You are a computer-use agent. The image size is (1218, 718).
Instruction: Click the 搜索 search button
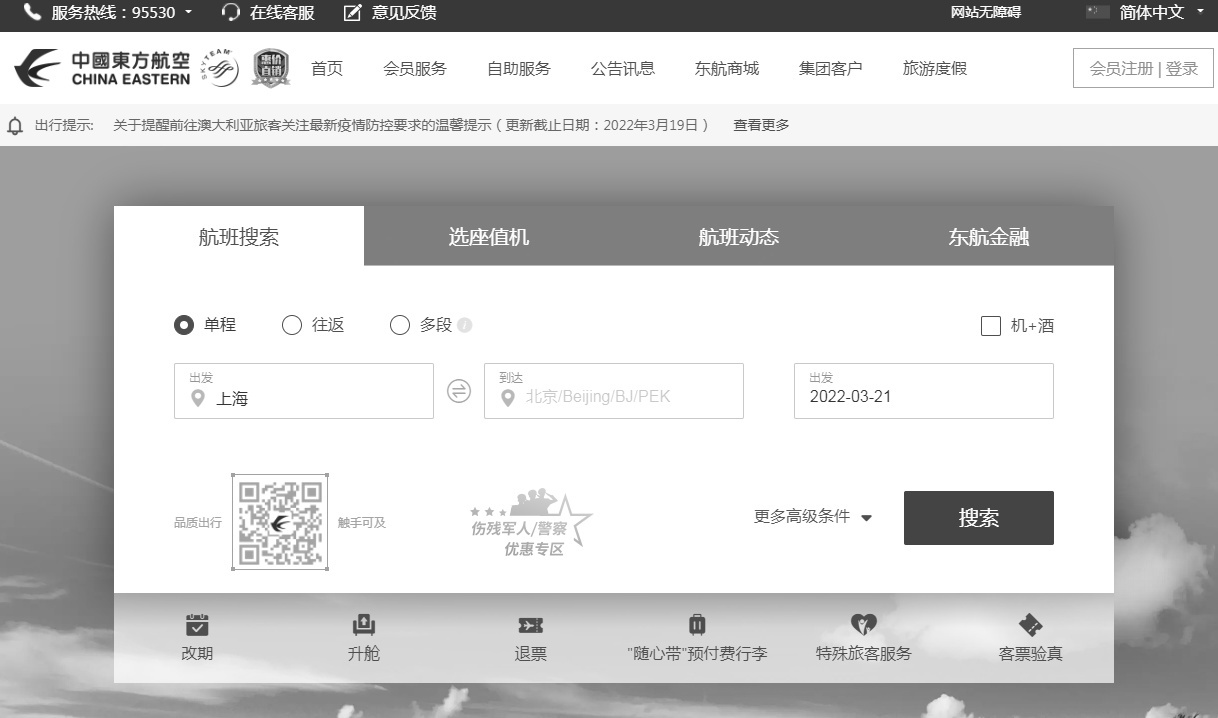click(x=978, y=518)
